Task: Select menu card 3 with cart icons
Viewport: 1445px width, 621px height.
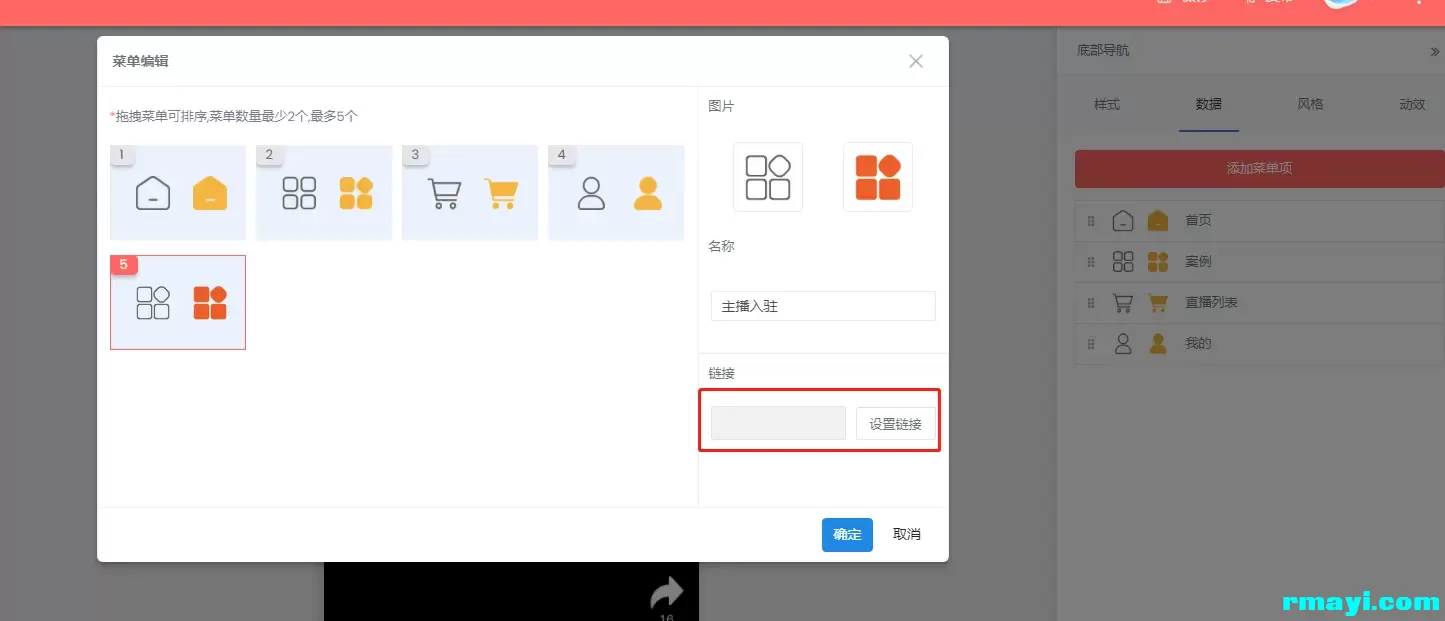Action: click(470, 193)
